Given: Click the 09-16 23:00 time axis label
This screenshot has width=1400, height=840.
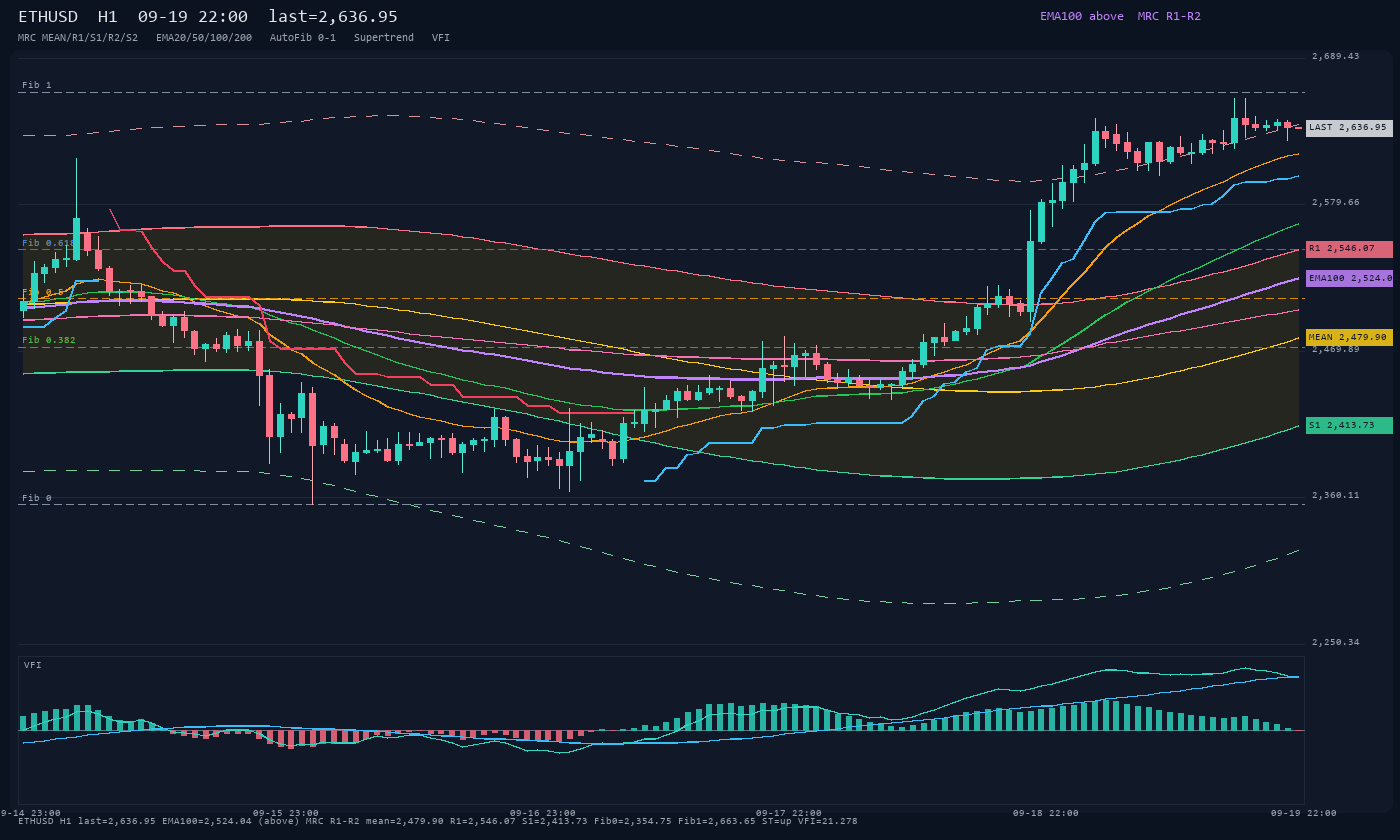Looking at the screenshot, I should click(543, 813).
